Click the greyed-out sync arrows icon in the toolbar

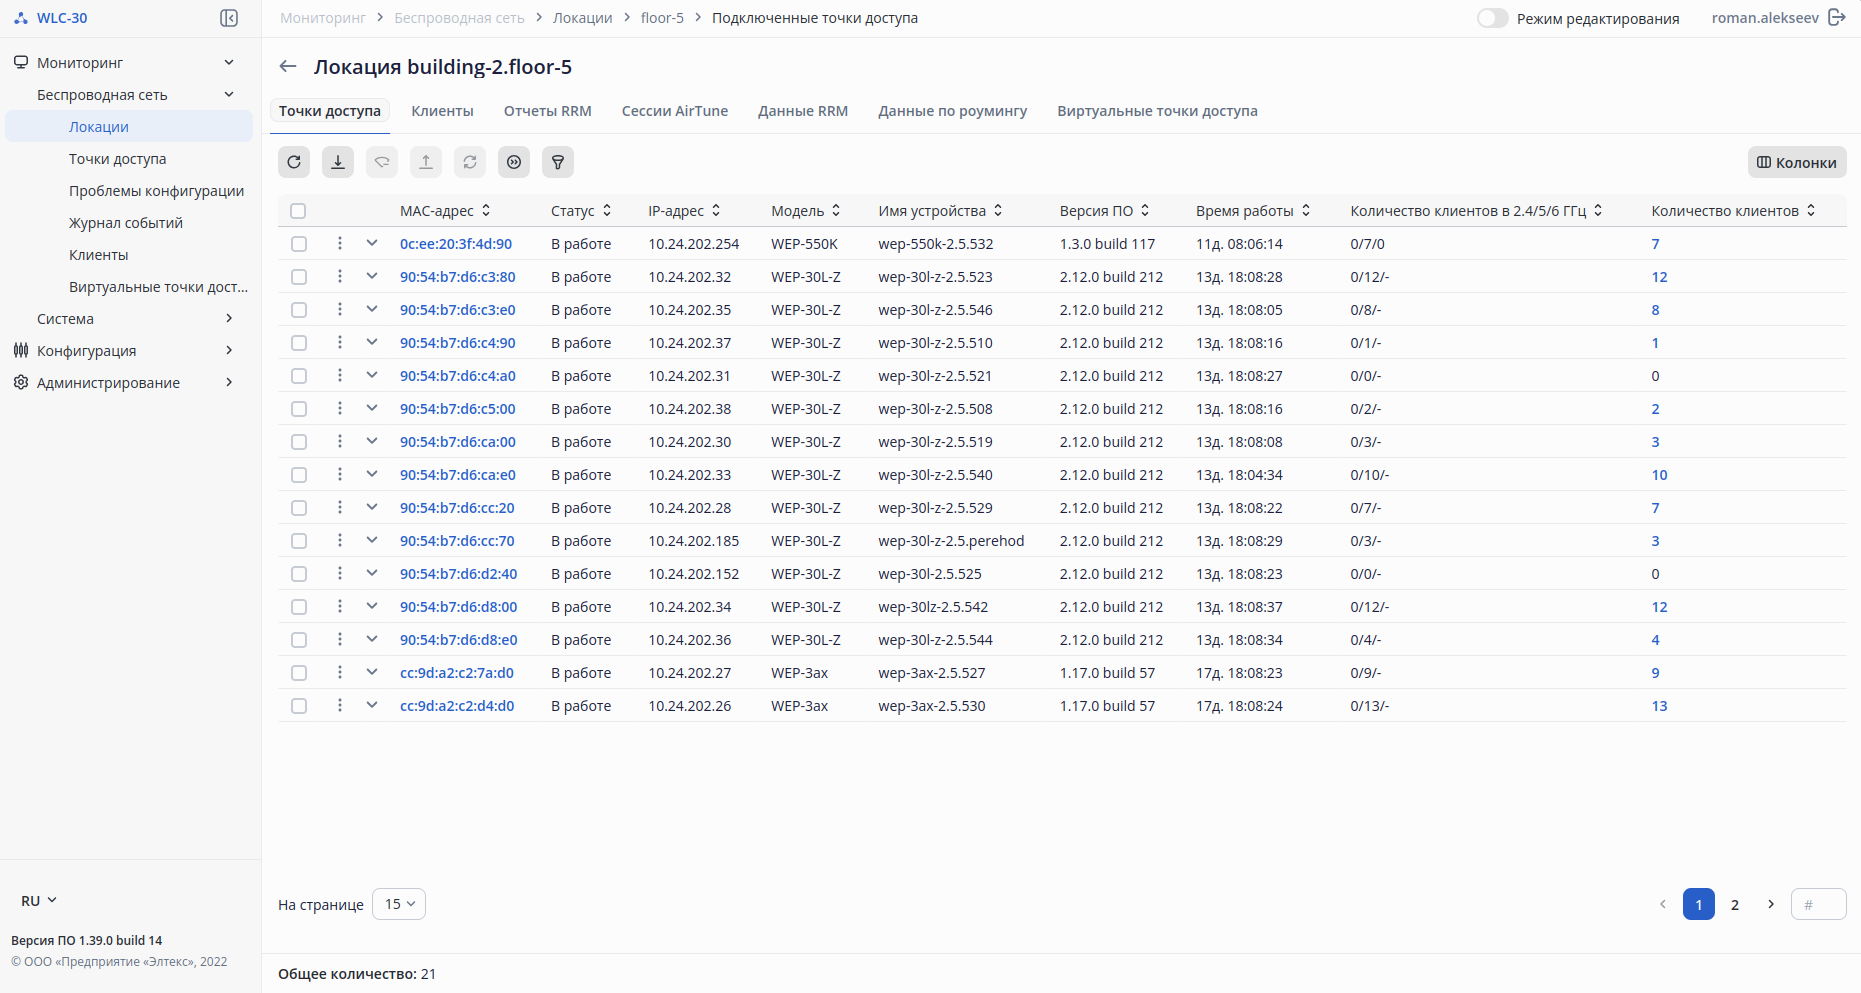pos(470,162)
